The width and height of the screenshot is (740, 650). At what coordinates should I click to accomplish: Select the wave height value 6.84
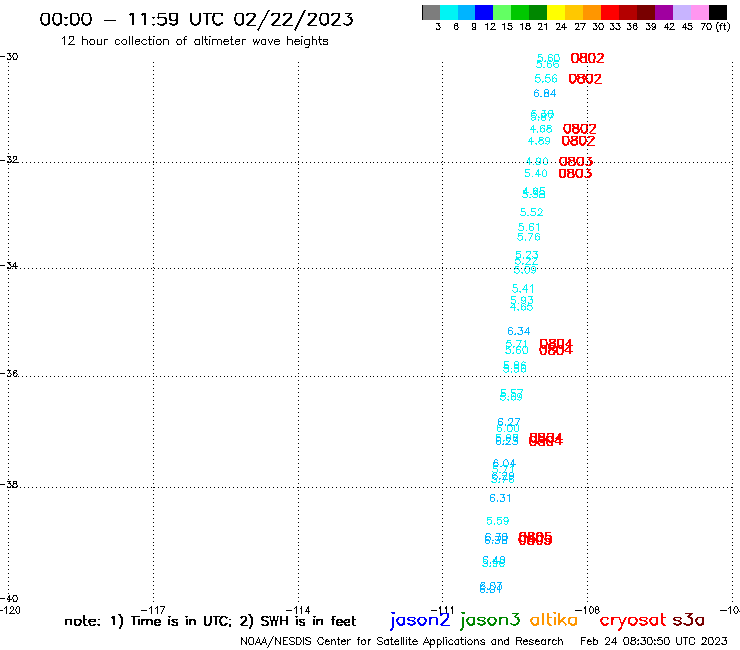545,93
